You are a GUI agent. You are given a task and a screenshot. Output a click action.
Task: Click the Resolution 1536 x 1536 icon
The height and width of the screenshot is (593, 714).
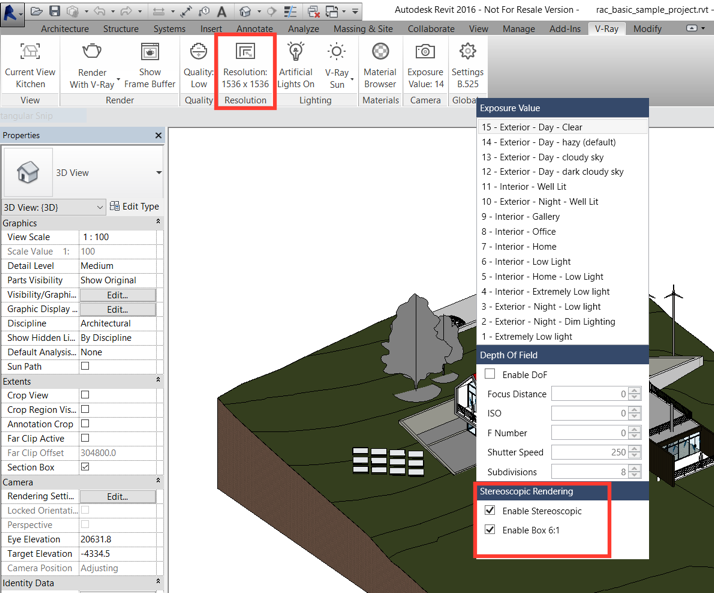(x=245, y=51)
